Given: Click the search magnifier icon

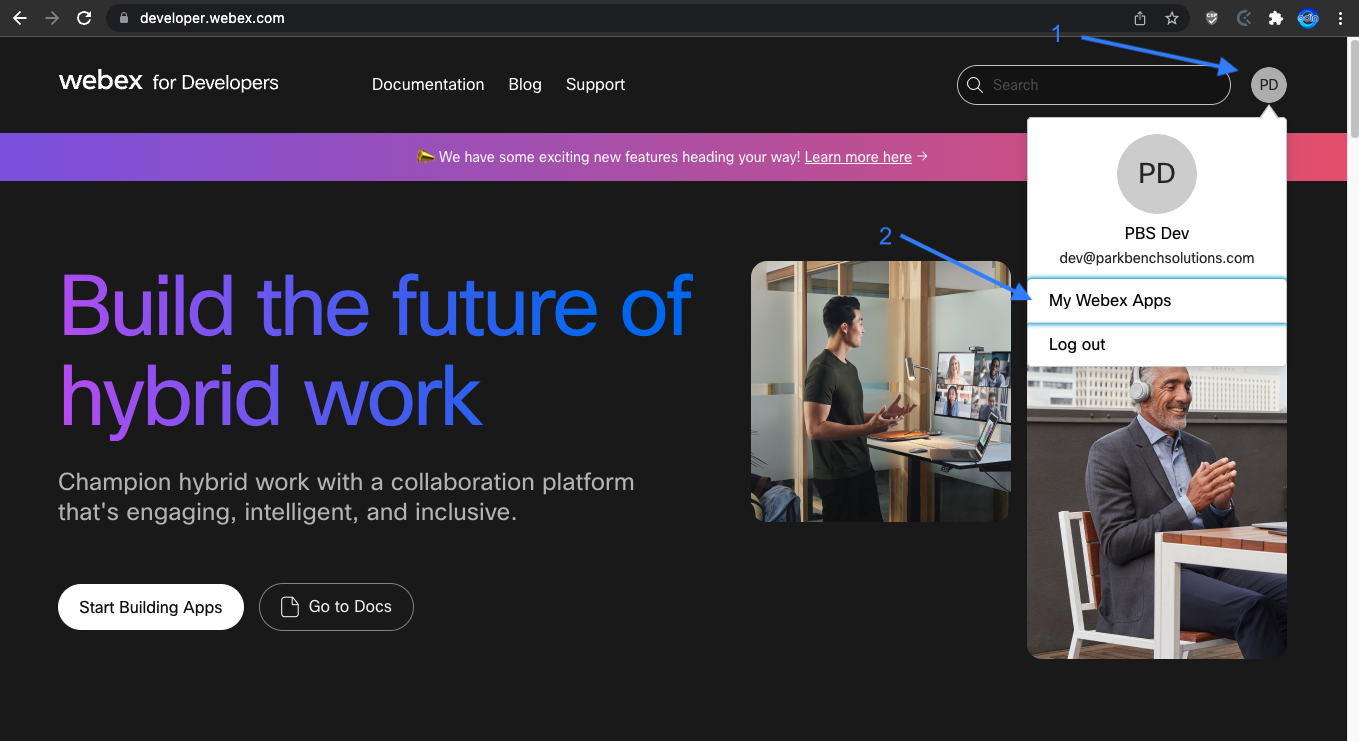Looking at the screenshot, I should coord(975,85).
